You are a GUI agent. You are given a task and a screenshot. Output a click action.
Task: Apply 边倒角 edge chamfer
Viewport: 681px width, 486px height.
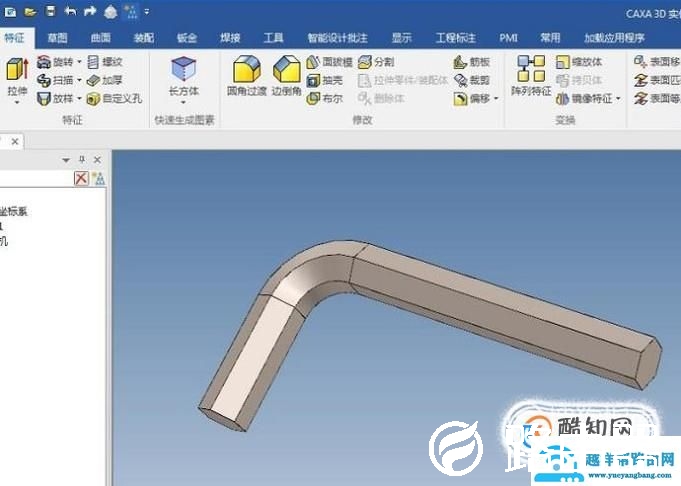coord(287,76)
